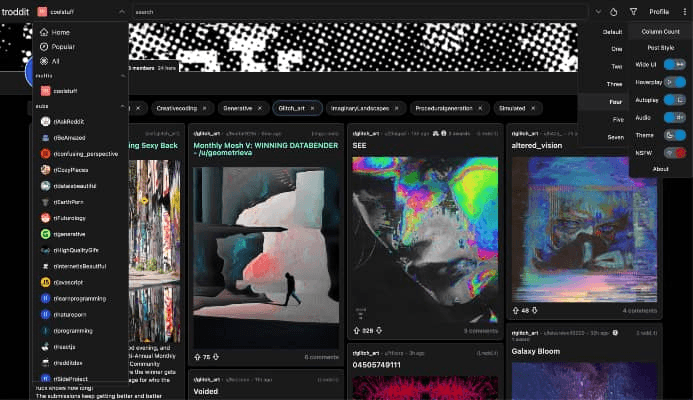
Task: Open the Post Style submenu
Action: coord(660,48)
